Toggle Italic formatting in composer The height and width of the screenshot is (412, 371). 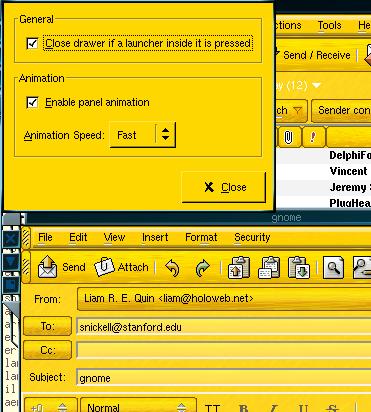pos(274,408)
